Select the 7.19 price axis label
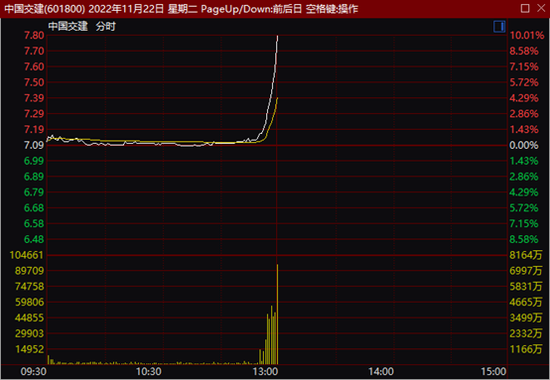This screenshot has width=550, height=380. point(34,129)
